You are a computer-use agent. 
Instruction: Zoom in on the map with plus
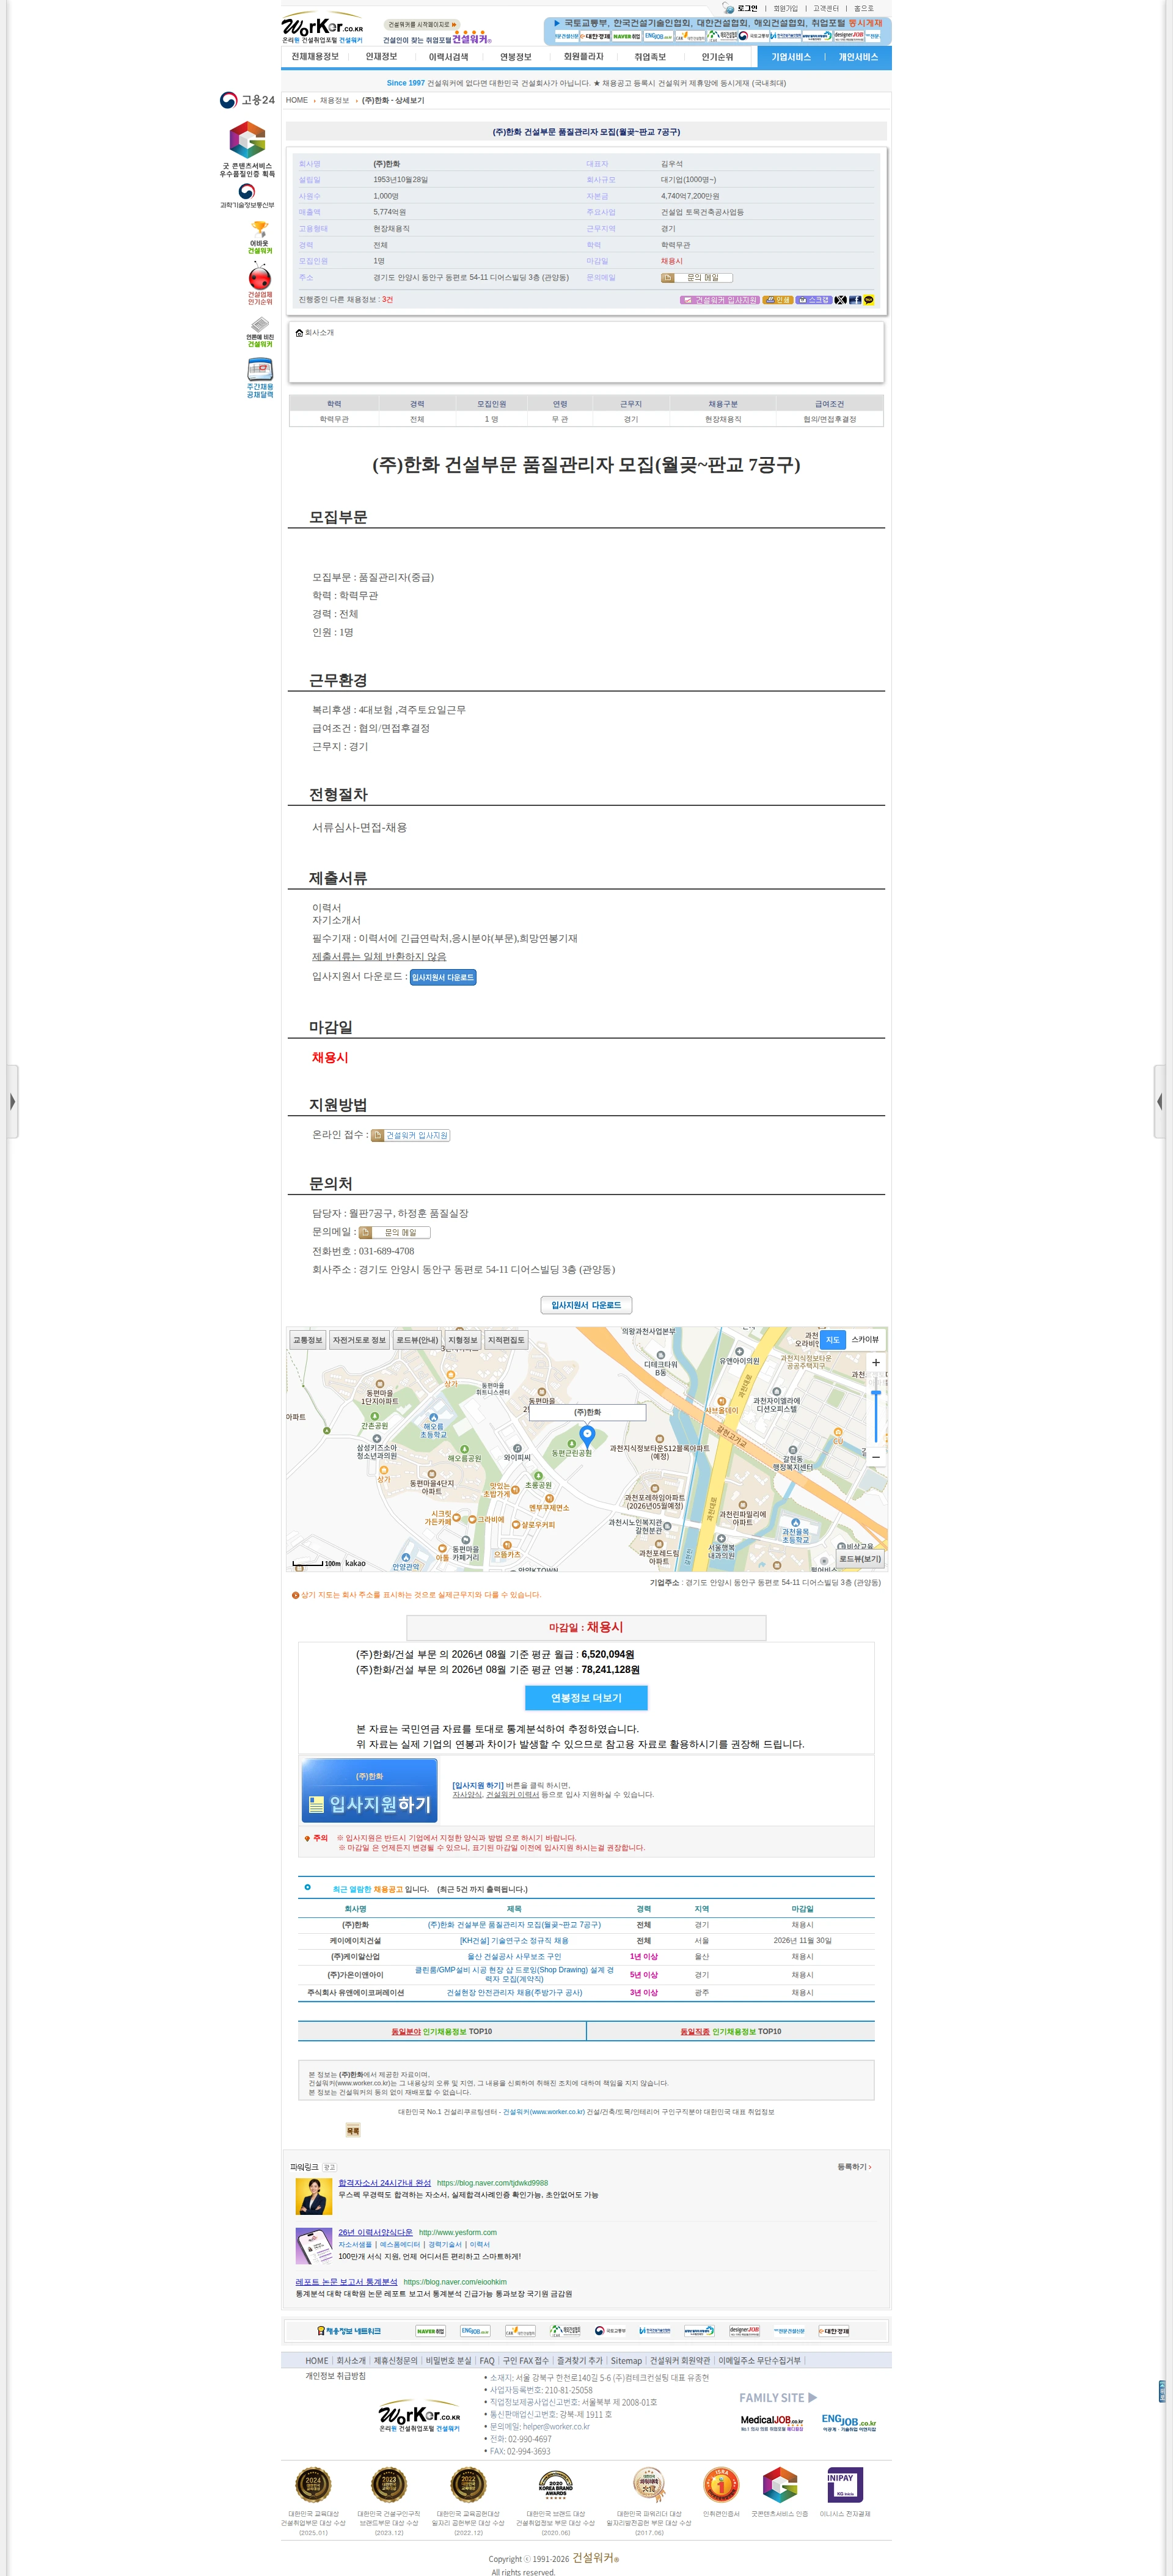pos(876,1362)
